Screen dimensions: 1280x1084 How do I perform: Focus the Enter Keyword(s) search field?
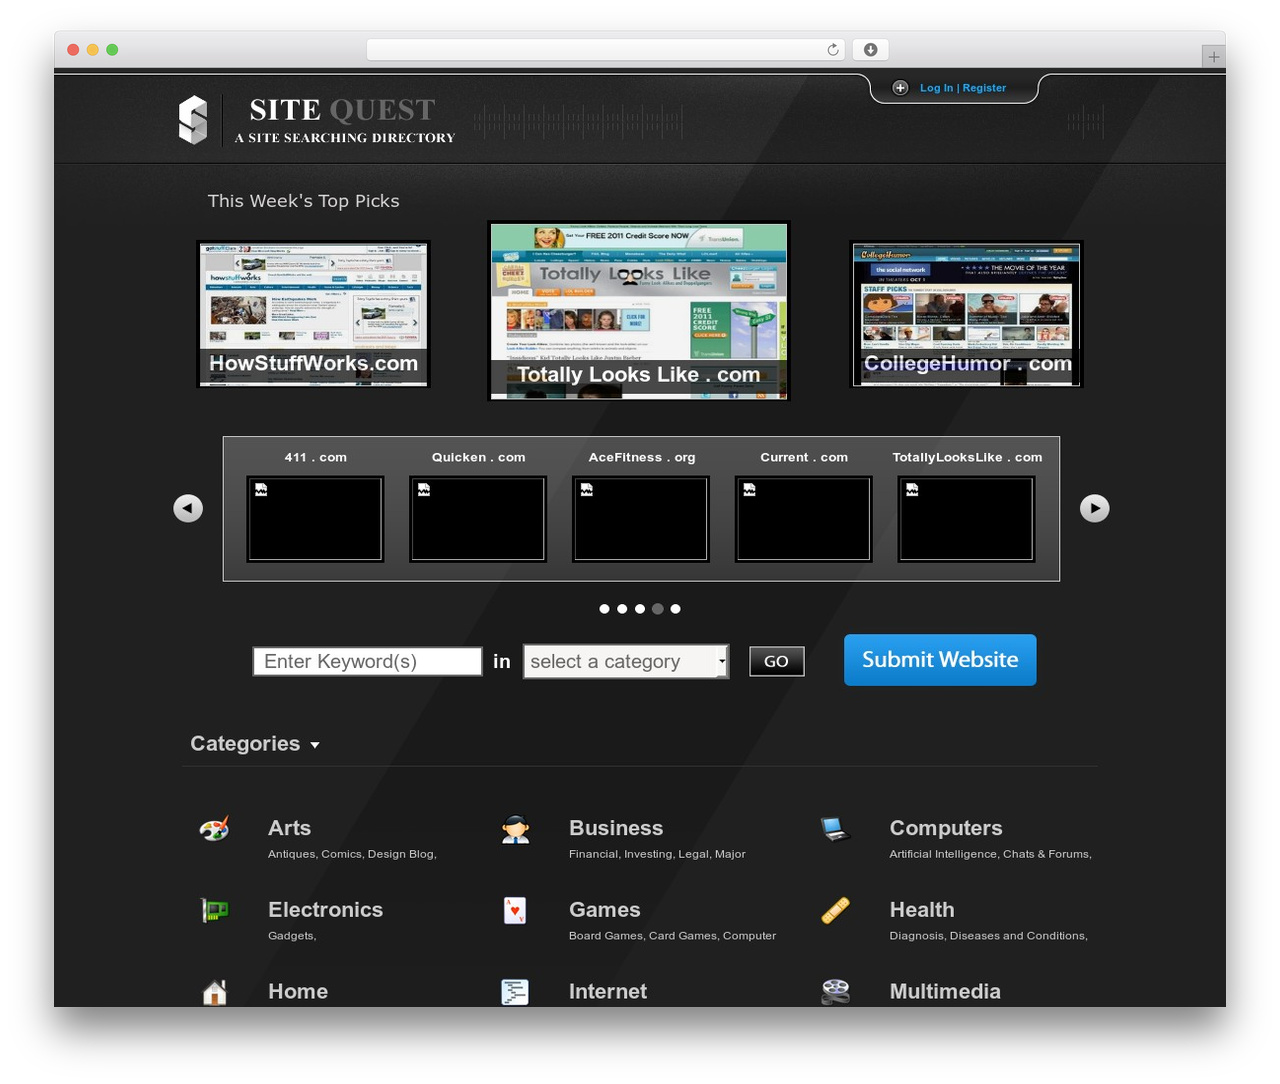[367, 661]
